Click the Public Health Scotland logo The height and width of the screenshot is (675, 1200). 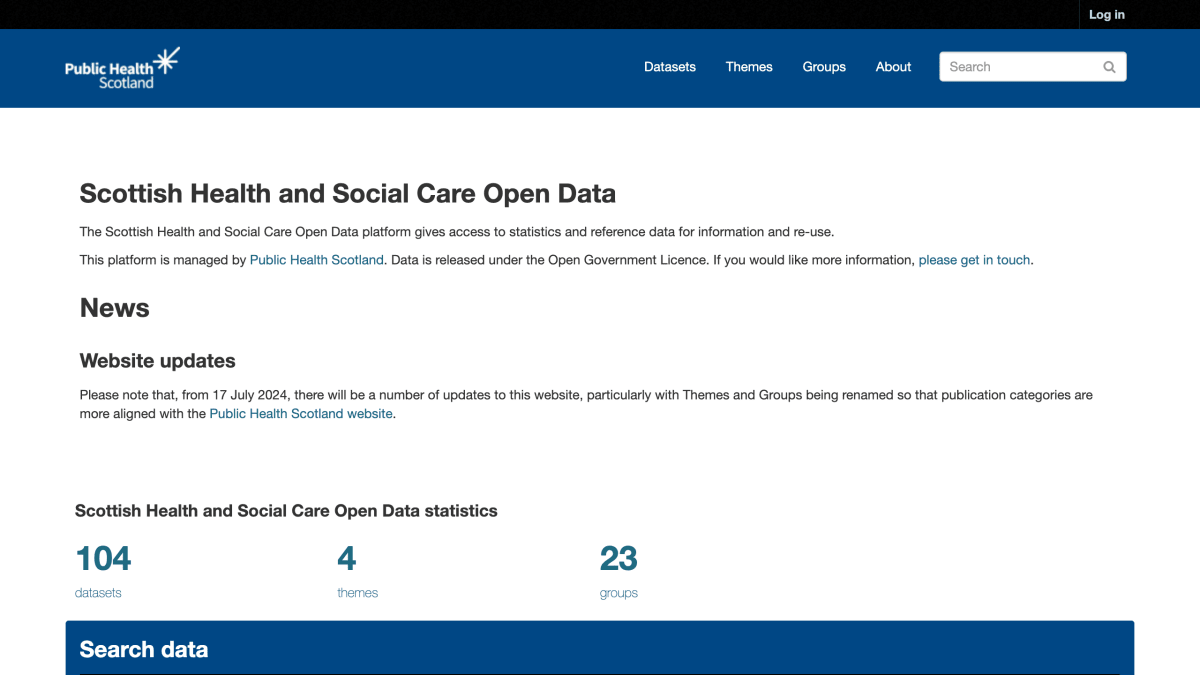(x=122, y=68)
